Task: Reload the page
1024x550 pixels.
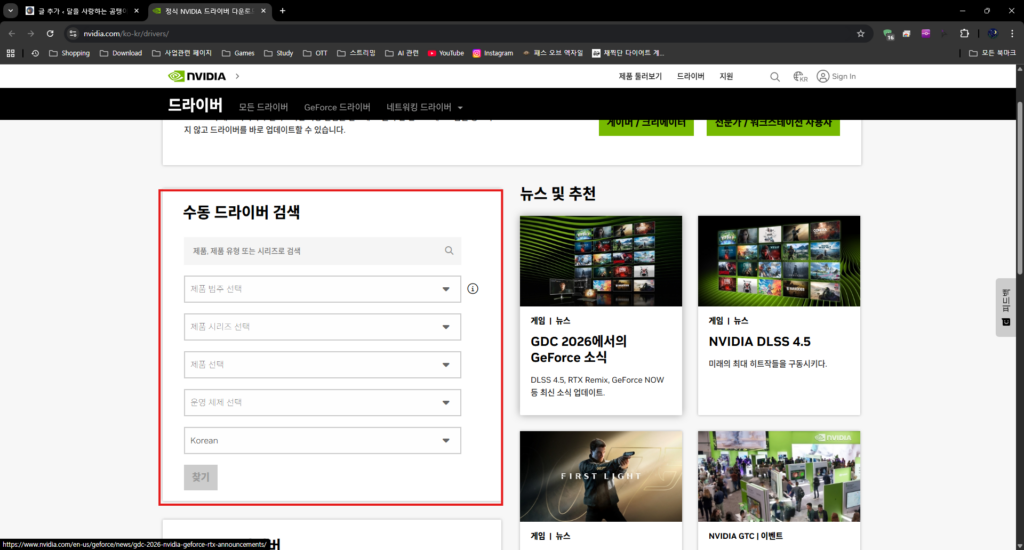Action: (x=50, y=33)
